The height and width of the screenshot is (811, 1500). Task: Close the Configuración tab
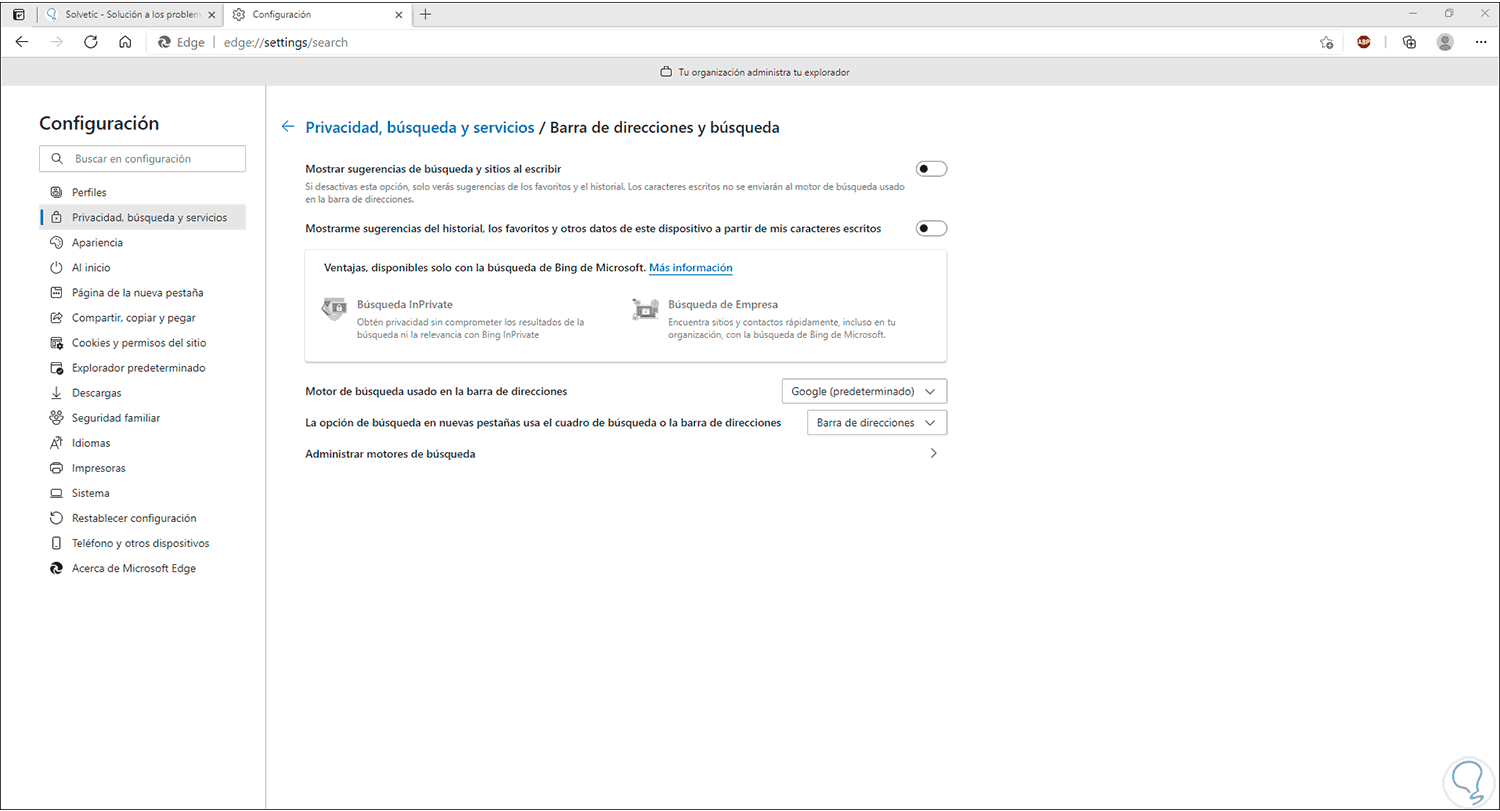tap(398, 15)
